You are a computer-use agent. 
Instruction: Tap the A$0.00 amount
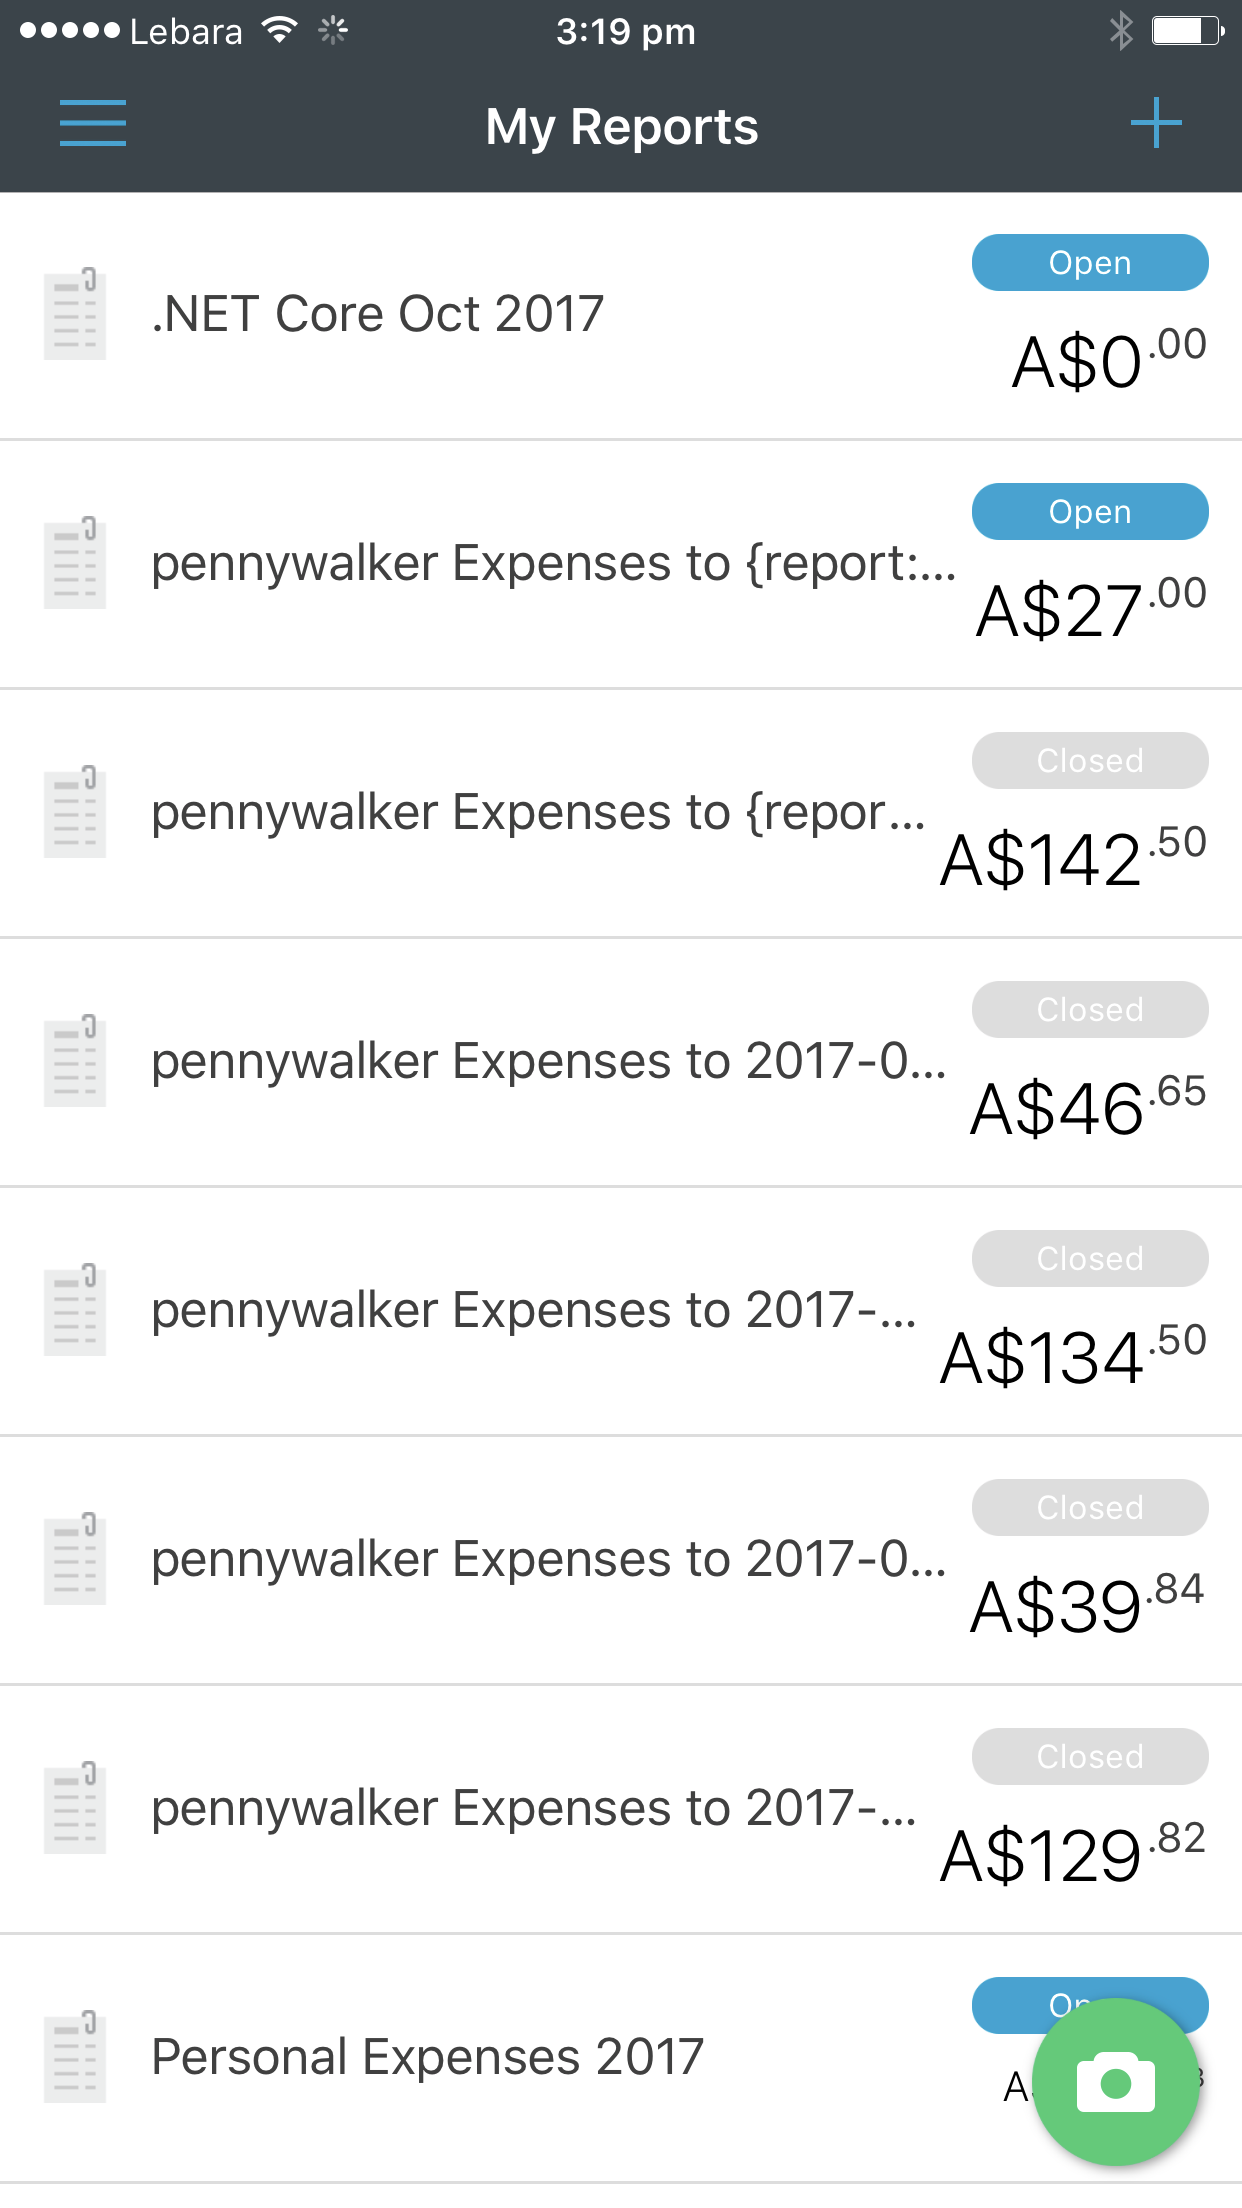(x=1108, y=360)
